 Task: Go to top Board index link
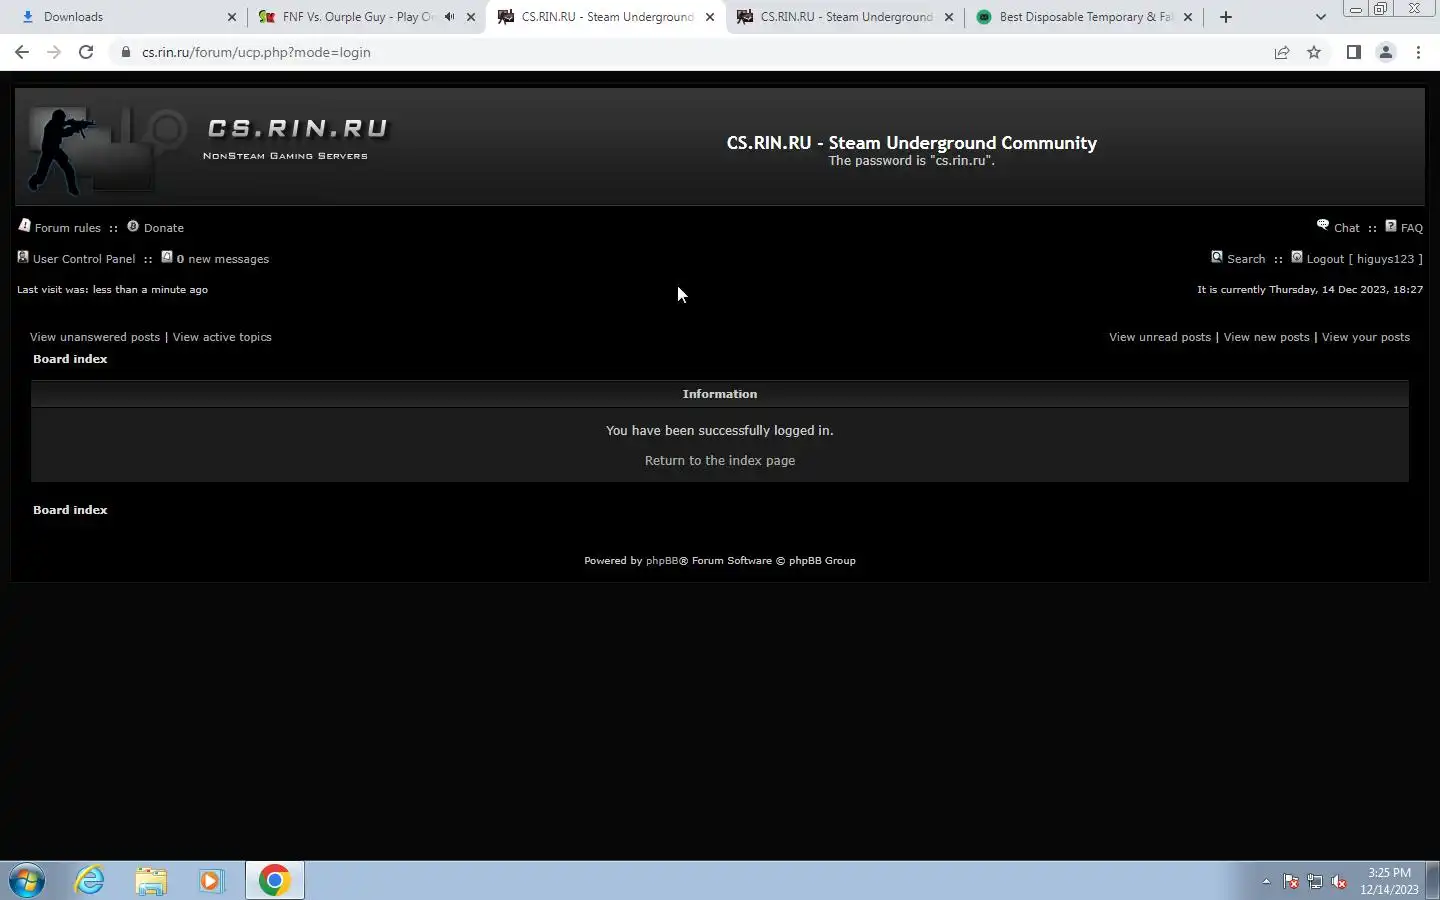pos(70,359)
